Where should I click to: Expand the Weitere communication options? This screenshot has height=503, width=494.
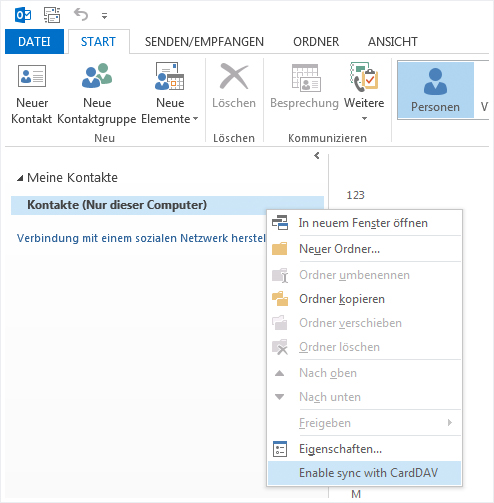[x=364, y=92]
